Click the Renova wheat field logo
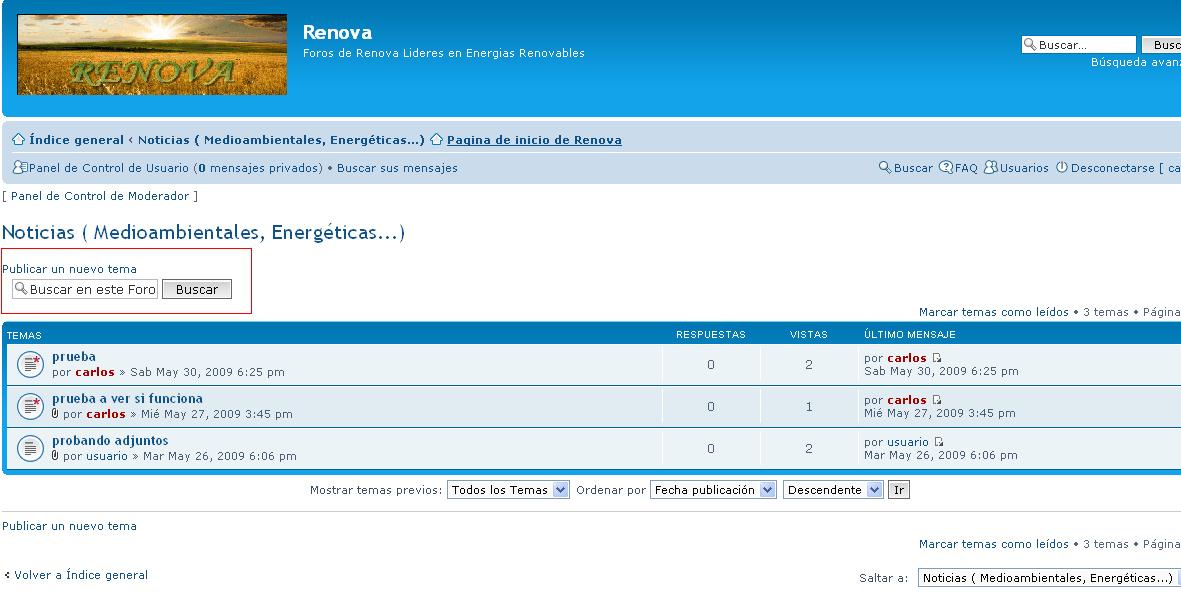The width and height of the screenshot is (1181, 593). [x=152, y=55]
